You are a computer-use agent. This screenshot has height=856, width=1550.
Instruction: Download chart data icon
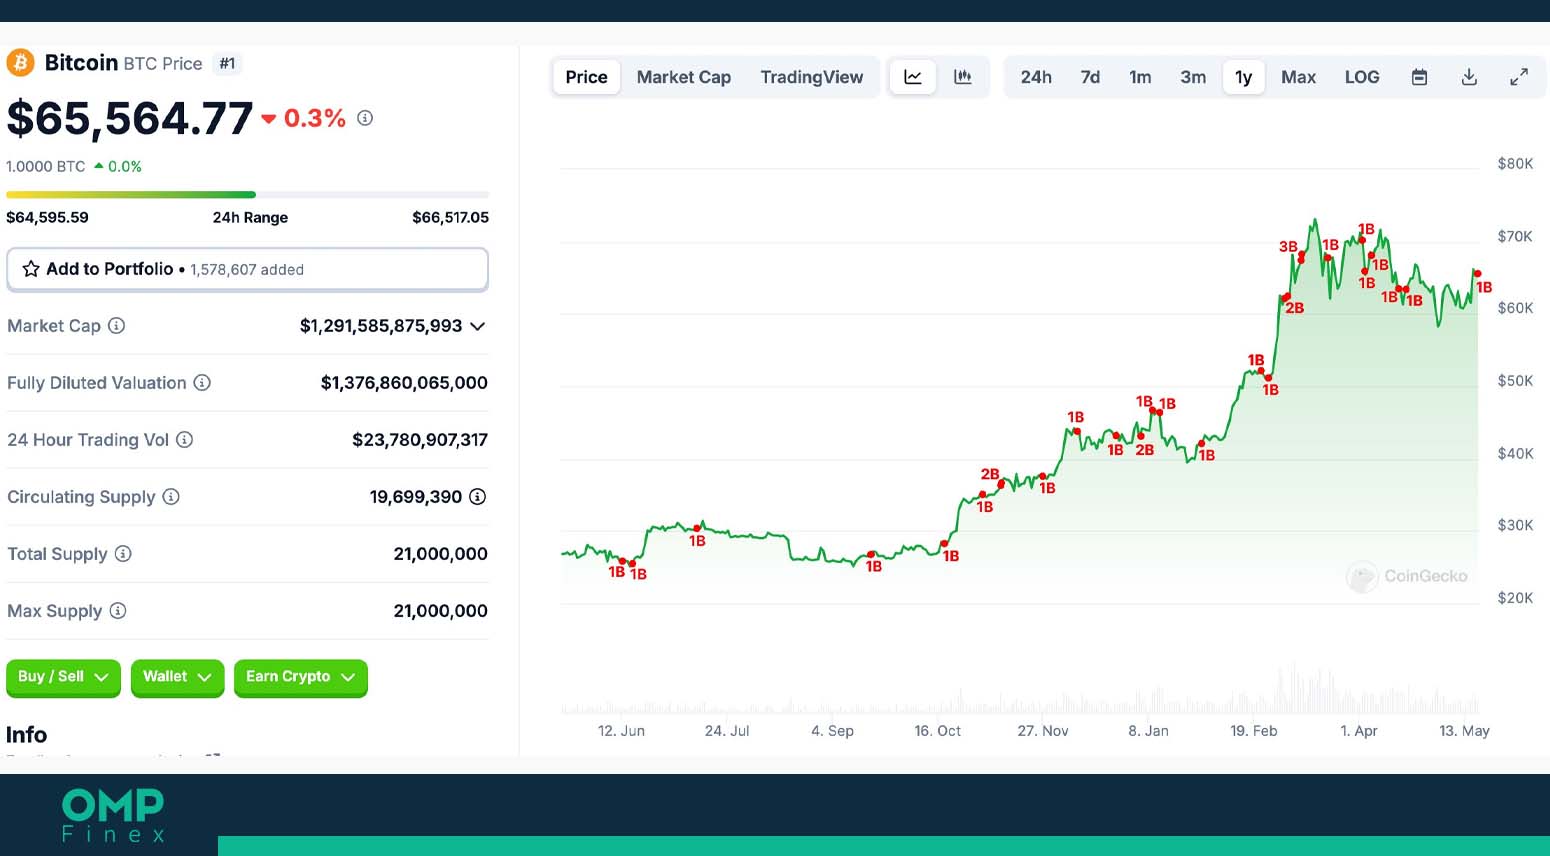click(1469, 77)
